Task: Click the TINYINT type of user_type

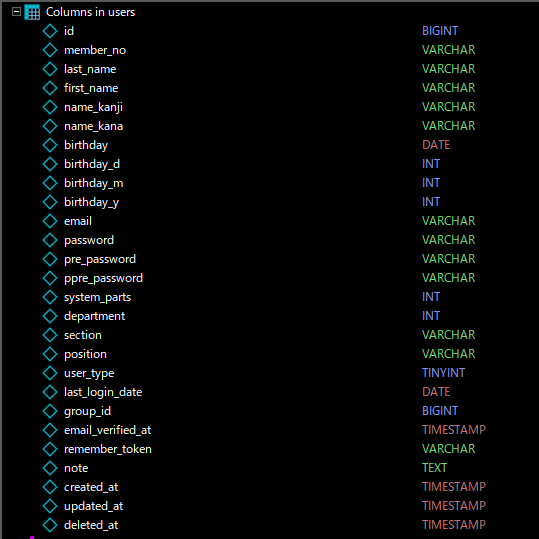Action: [443, 373]
